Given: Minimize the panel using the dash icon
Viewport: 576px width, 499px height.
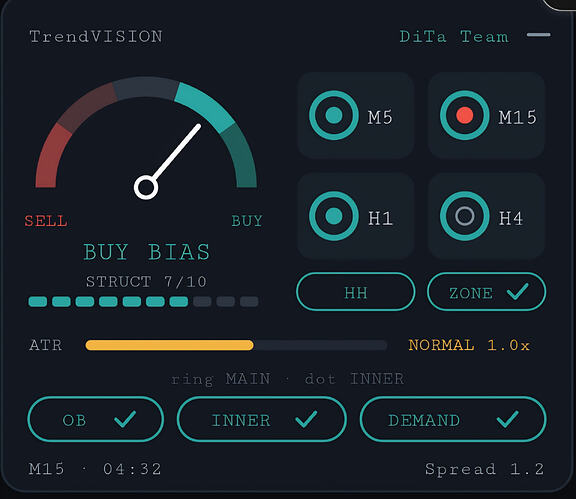Looking at the screenshot, I should tap(538, 35).
